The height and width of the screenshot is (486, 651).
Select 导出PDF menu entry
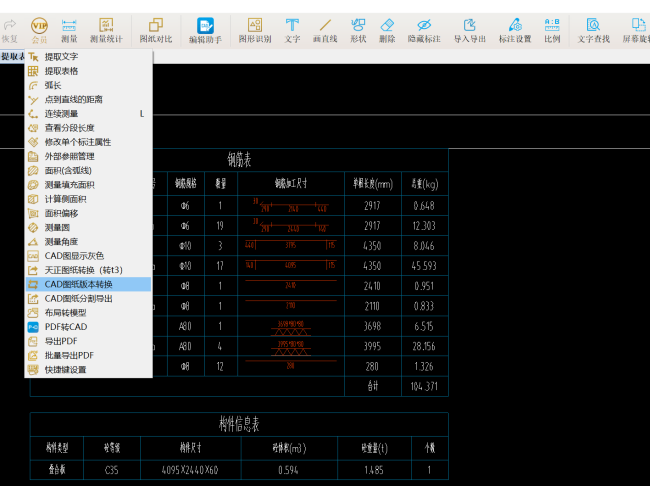[x=88, y=341]
